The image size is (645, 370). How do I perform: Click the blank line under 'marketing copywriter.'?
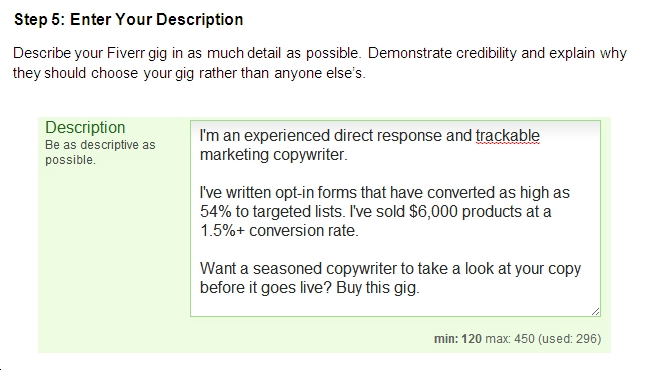pos(395,174)
